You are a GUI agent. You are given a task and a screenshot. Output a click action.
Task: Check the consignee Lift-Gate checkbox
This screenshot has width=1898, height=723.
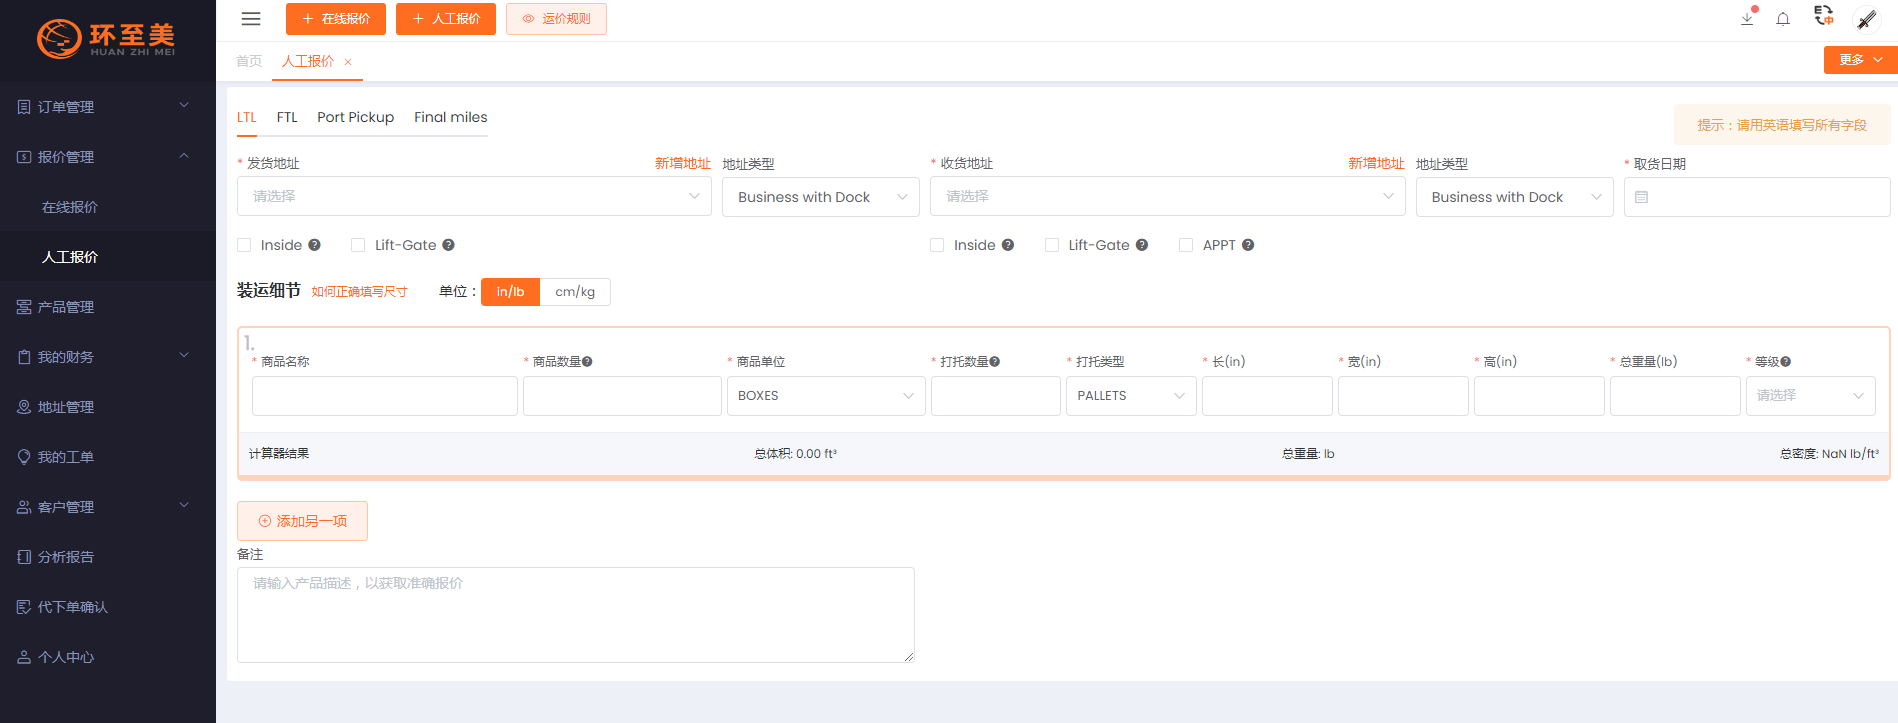[1052, 245]
